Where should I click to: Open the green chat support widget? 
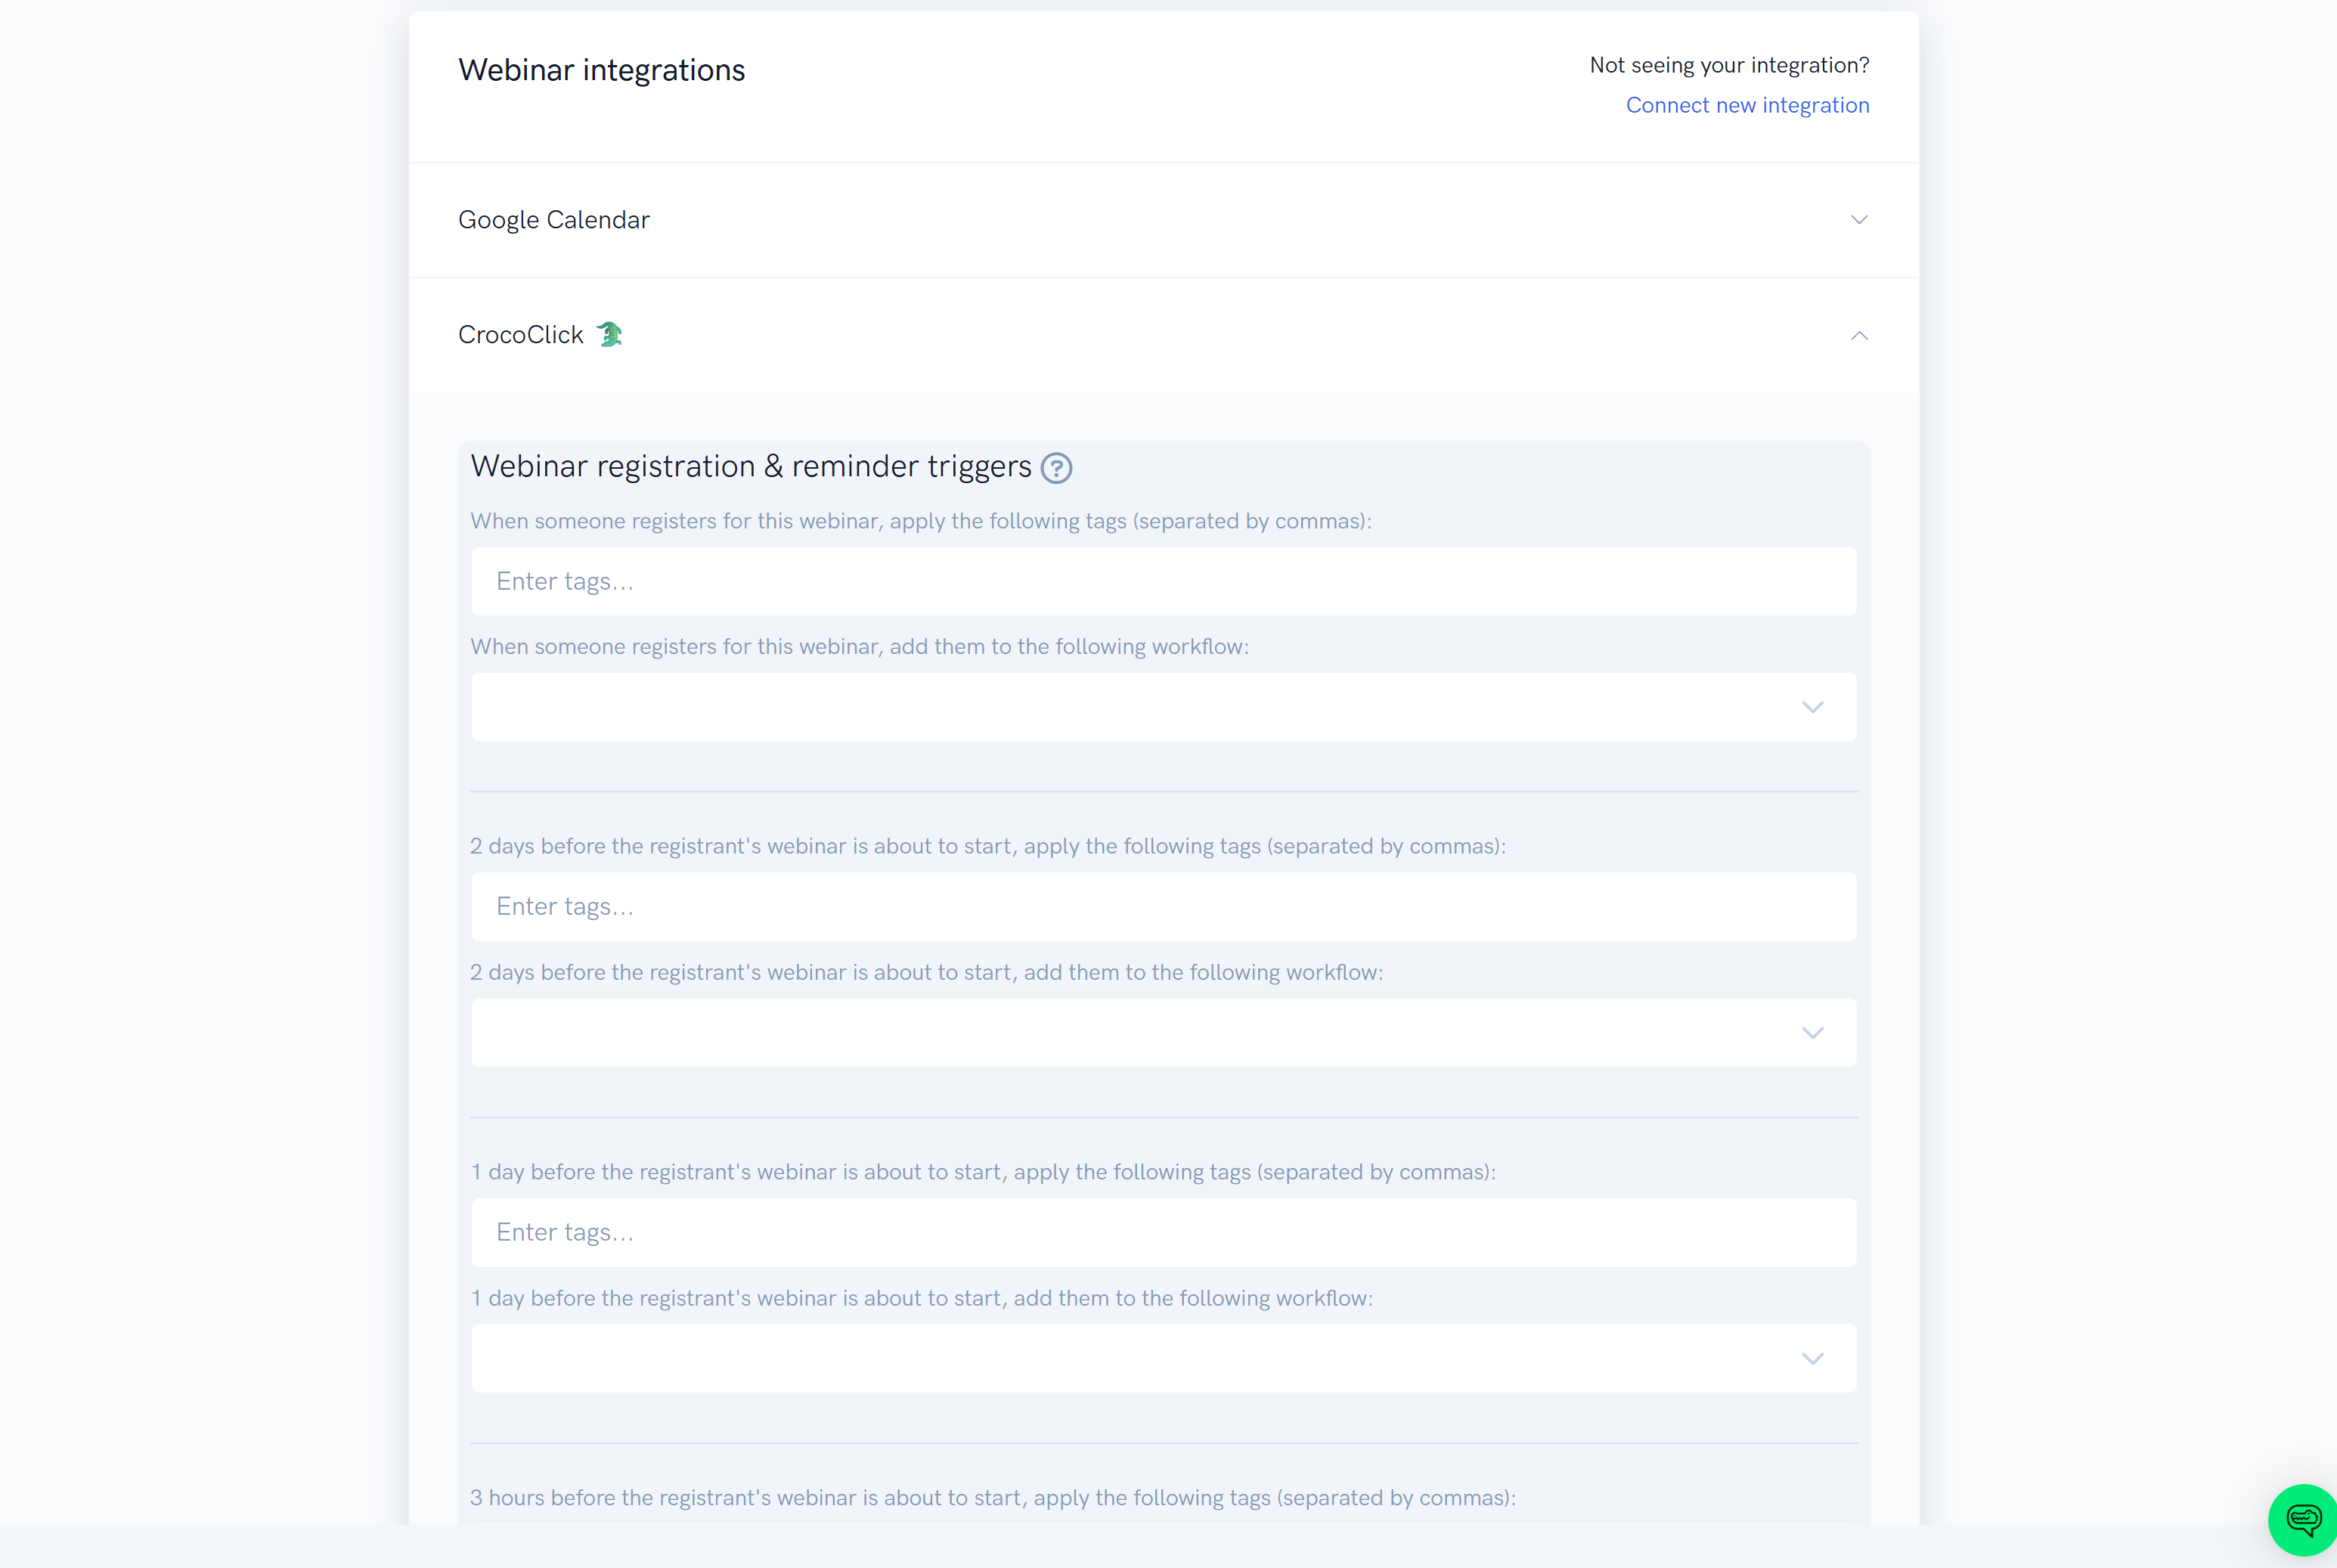(2304, 1520)
